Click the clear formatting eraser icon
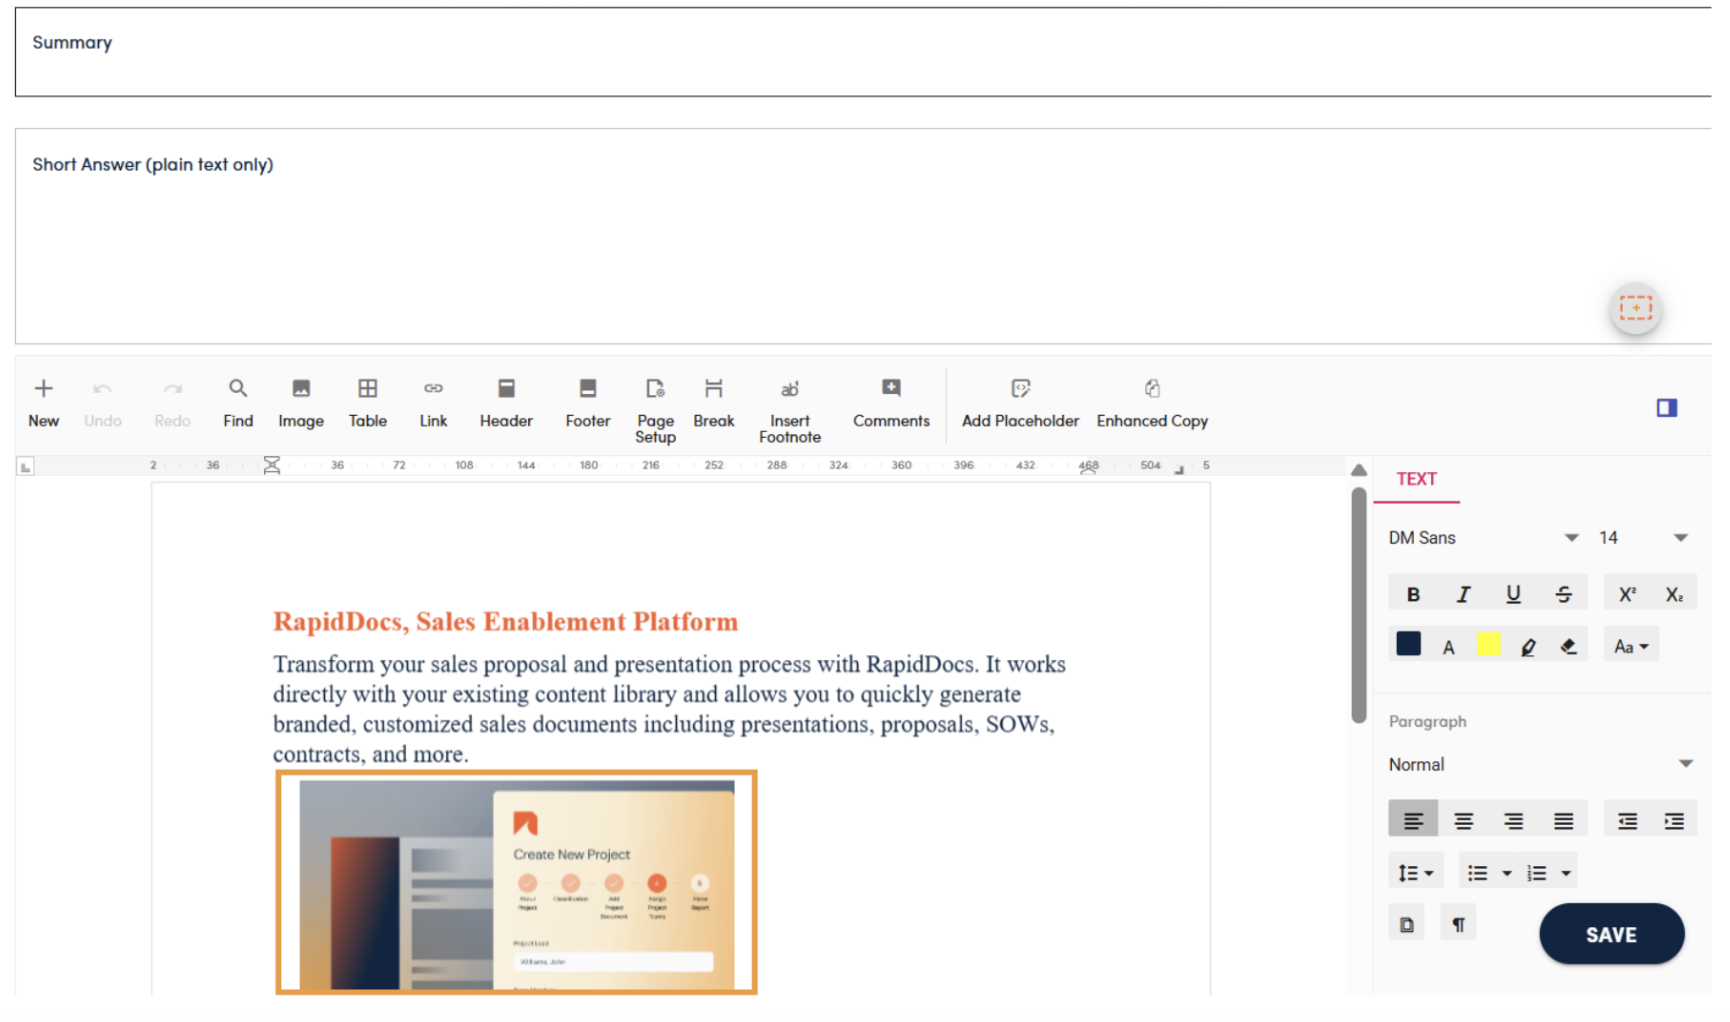This screenshot has height=1022, width=1730. pos(1568,647)
